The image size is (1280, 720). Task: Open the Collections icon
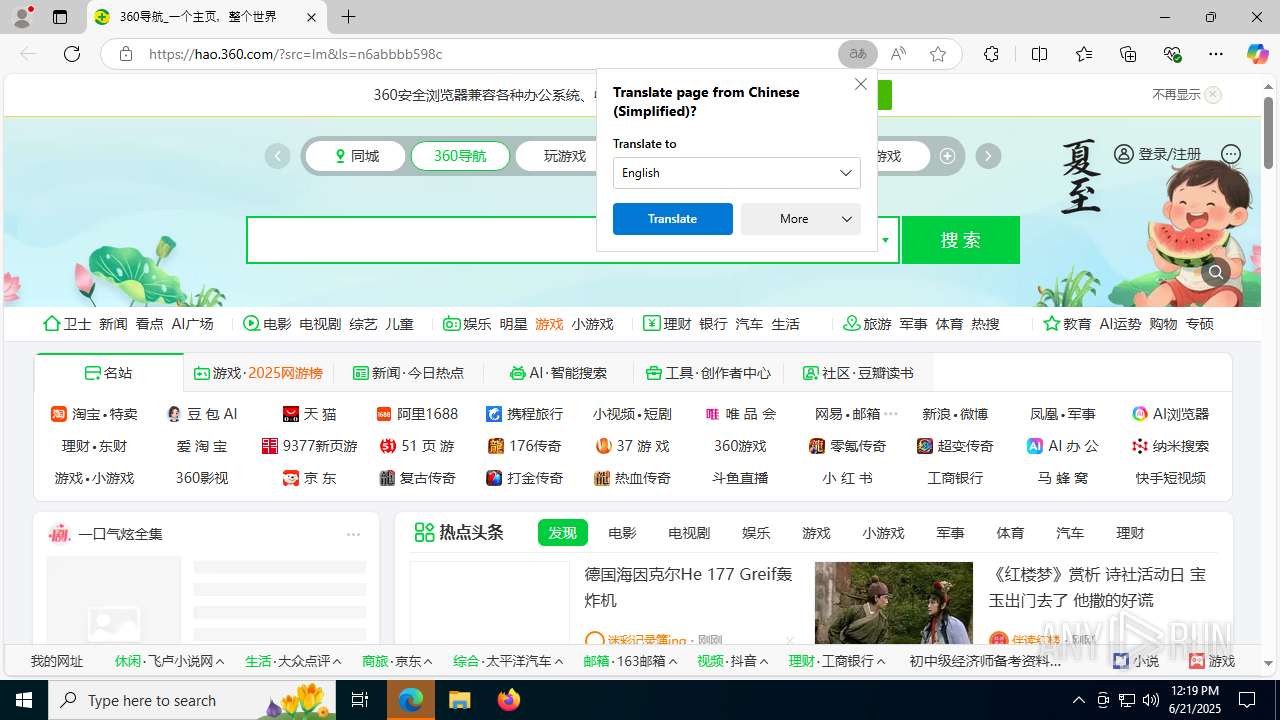click(1128, 54)
